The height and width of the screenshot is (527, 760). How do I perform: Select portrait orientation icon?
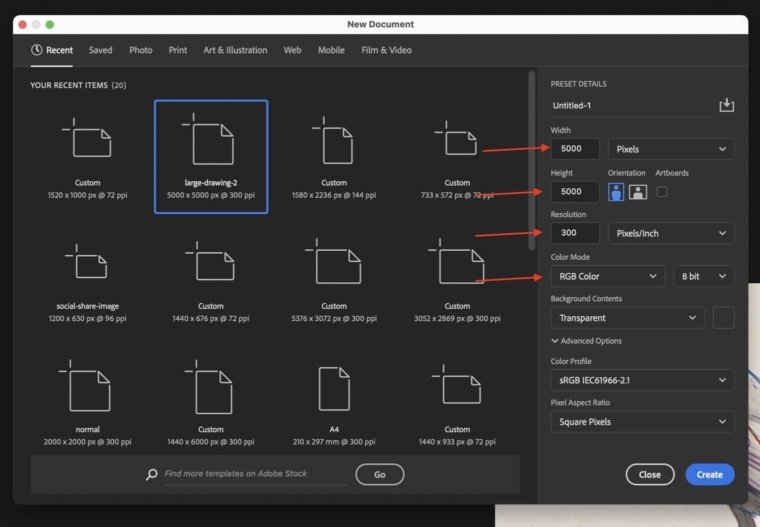tap(616, 191)
